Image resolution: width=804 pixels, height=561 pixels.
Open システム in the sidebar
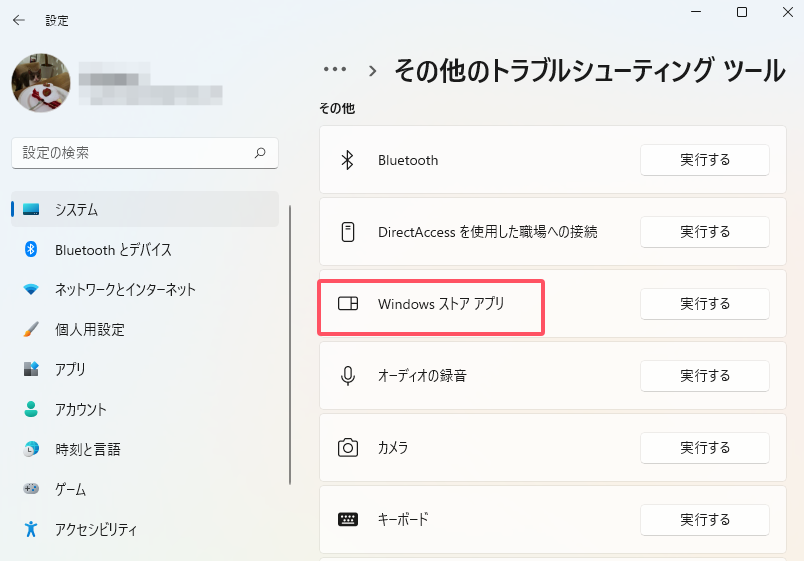145,209
